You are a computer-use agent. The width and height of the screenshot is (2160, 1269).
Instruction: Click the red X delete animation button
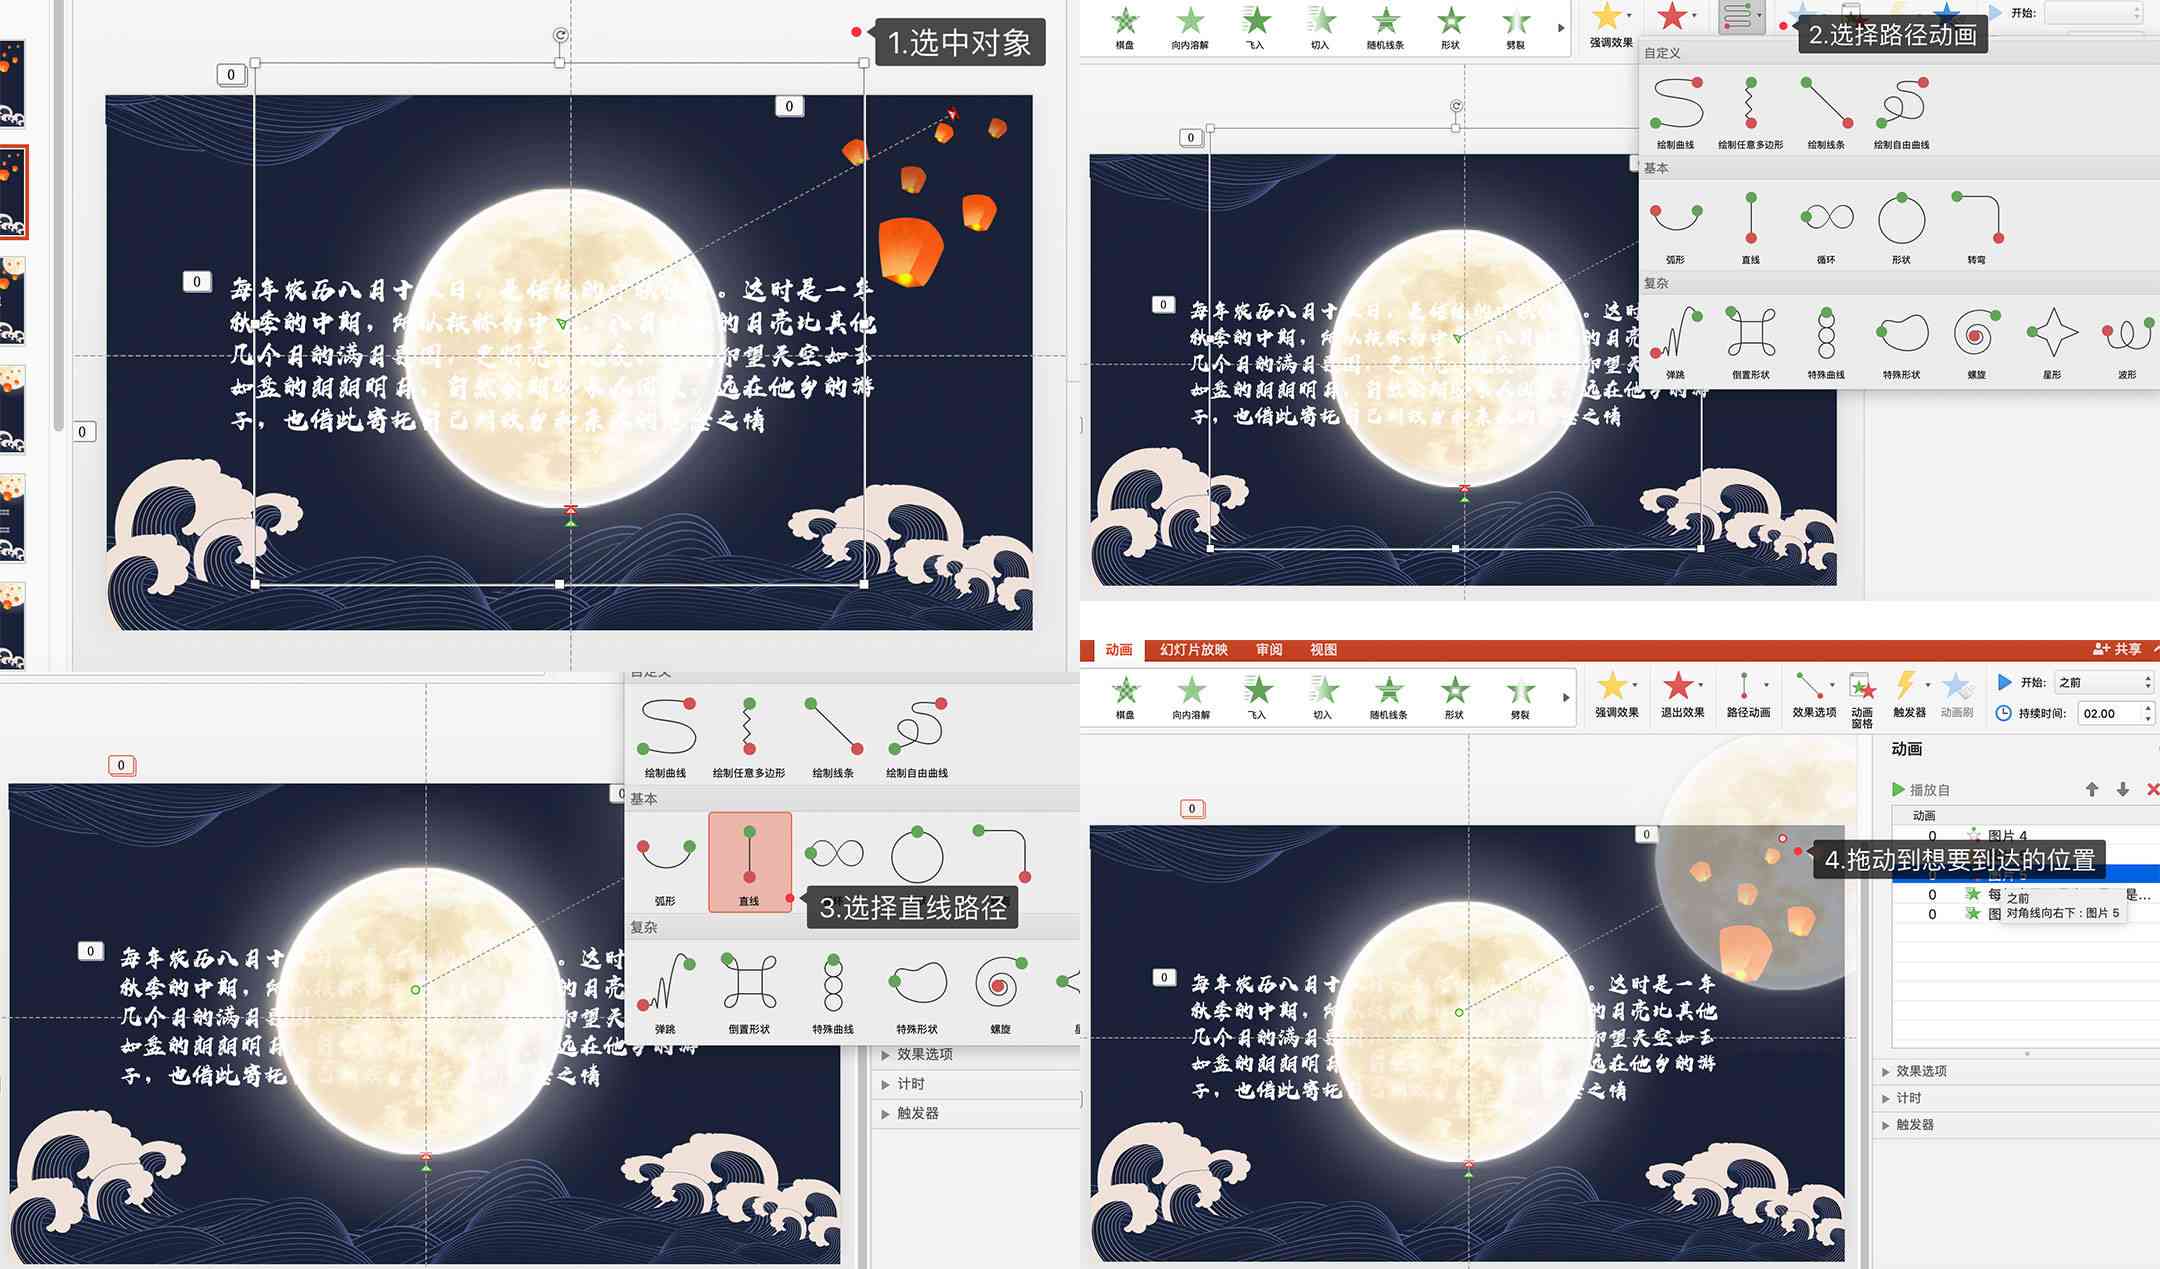point(2152,789)
